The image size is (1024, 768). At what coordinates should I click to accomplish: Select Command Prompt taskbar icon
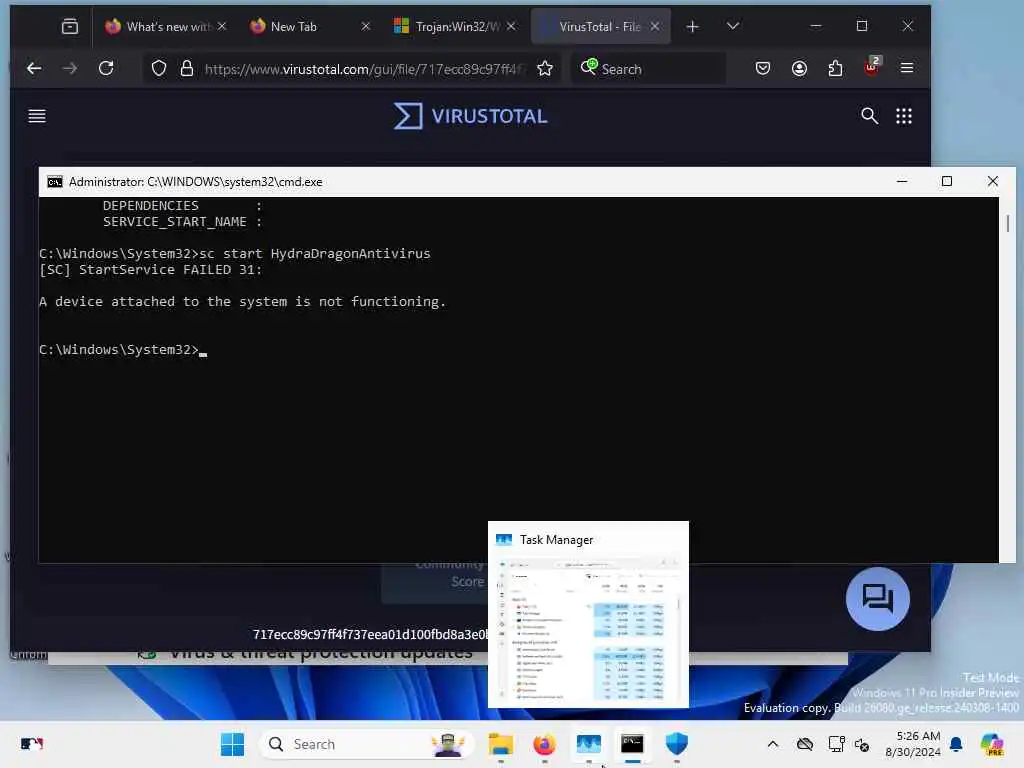[632, 744]
